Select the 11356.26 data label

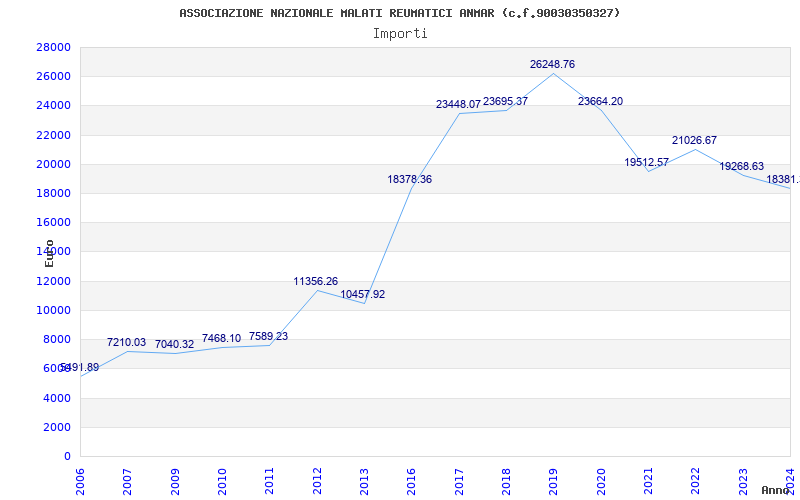pyautogui.click(x=315, y=281)
